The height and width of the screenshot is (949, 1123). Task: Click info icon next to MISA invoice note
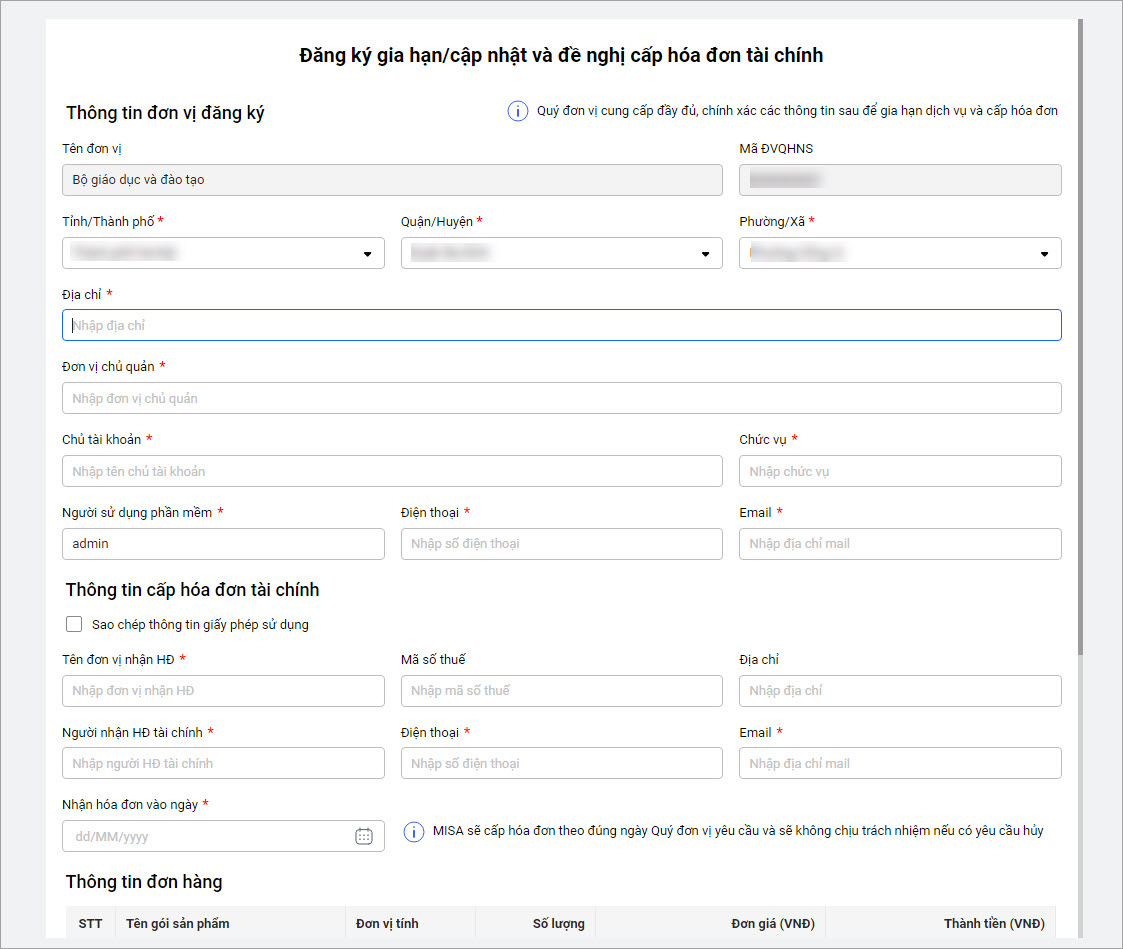point(413,832)
